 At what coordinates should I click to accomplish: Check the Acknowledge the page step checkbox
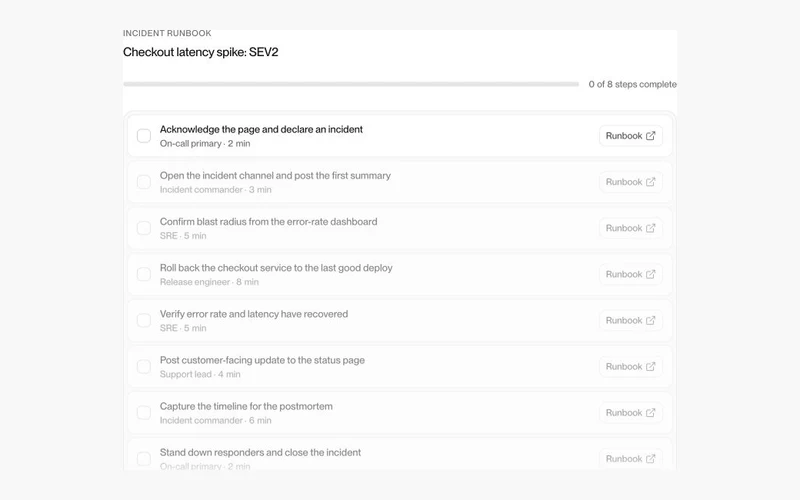(x=144, y=136)
